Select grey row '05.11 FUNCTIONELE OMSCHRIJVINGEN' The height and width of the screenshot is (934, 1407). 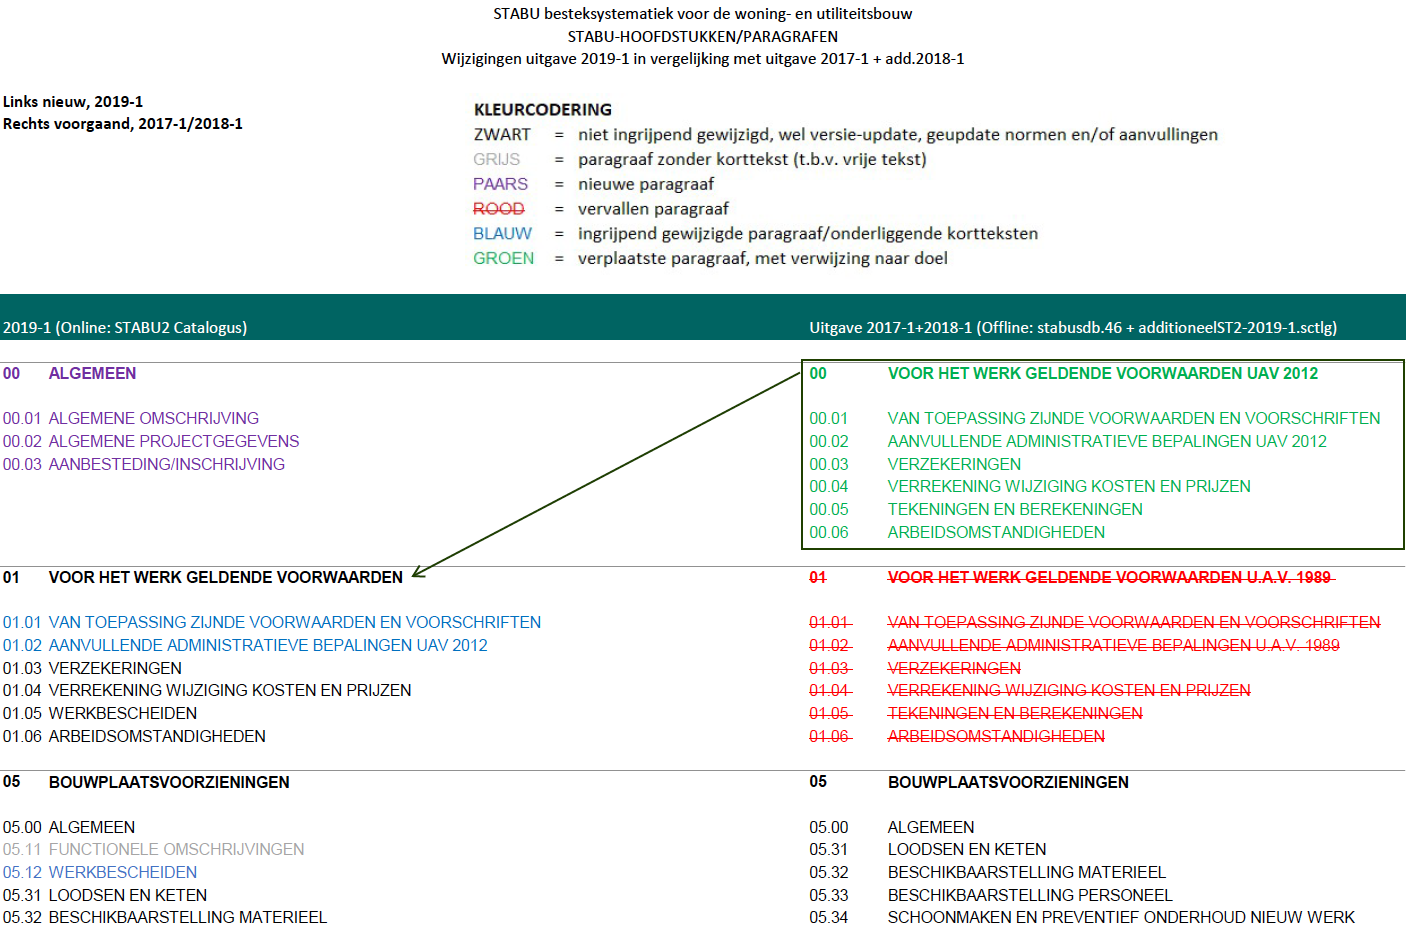(153, 850)
